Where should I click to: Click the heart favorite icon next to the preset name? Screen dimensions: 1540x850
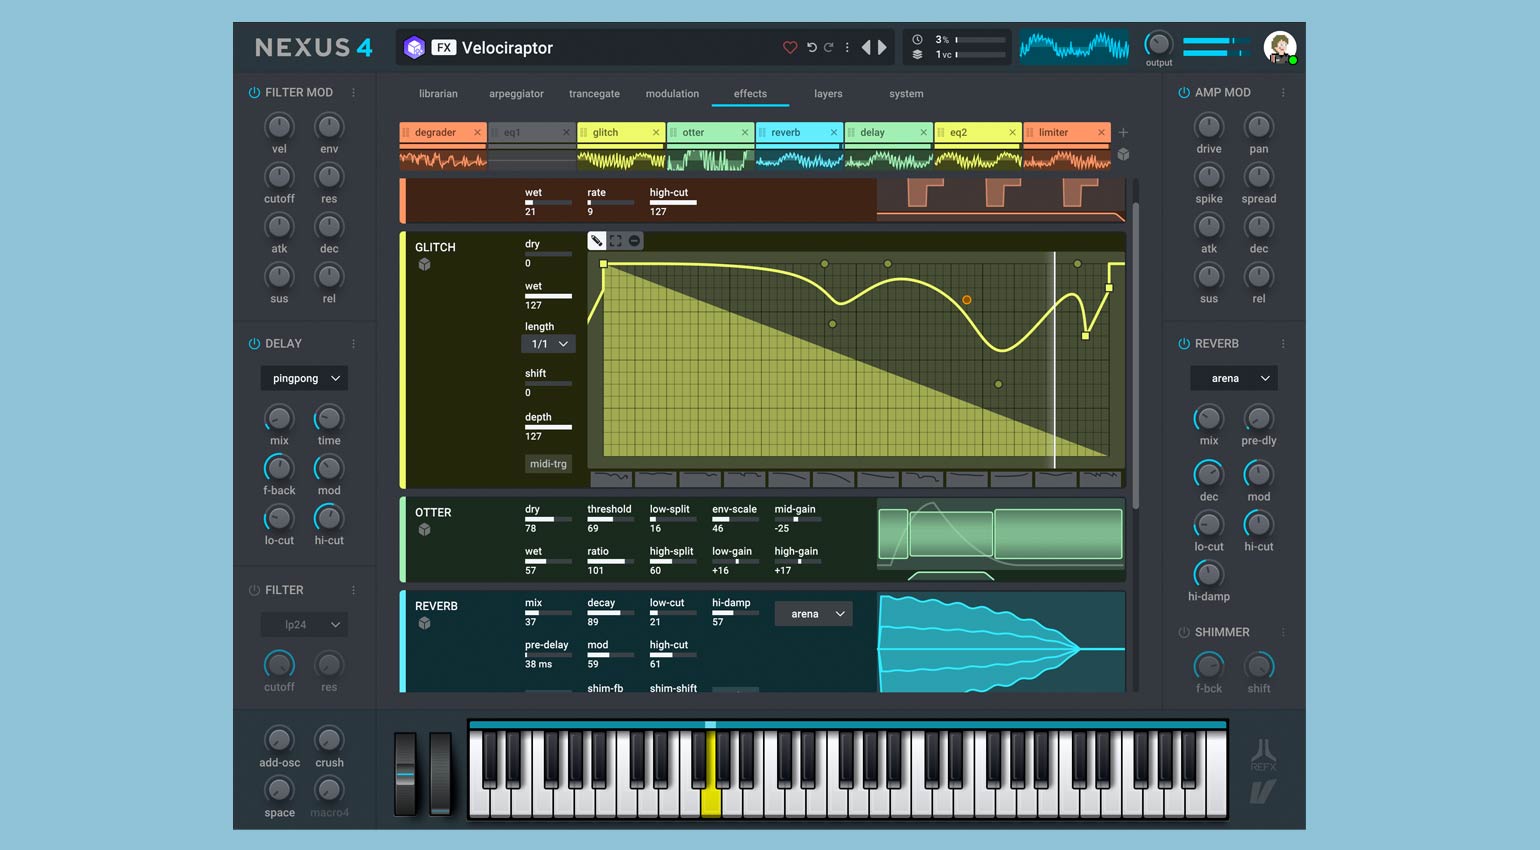pyautogui.click(x=791, y=47)
